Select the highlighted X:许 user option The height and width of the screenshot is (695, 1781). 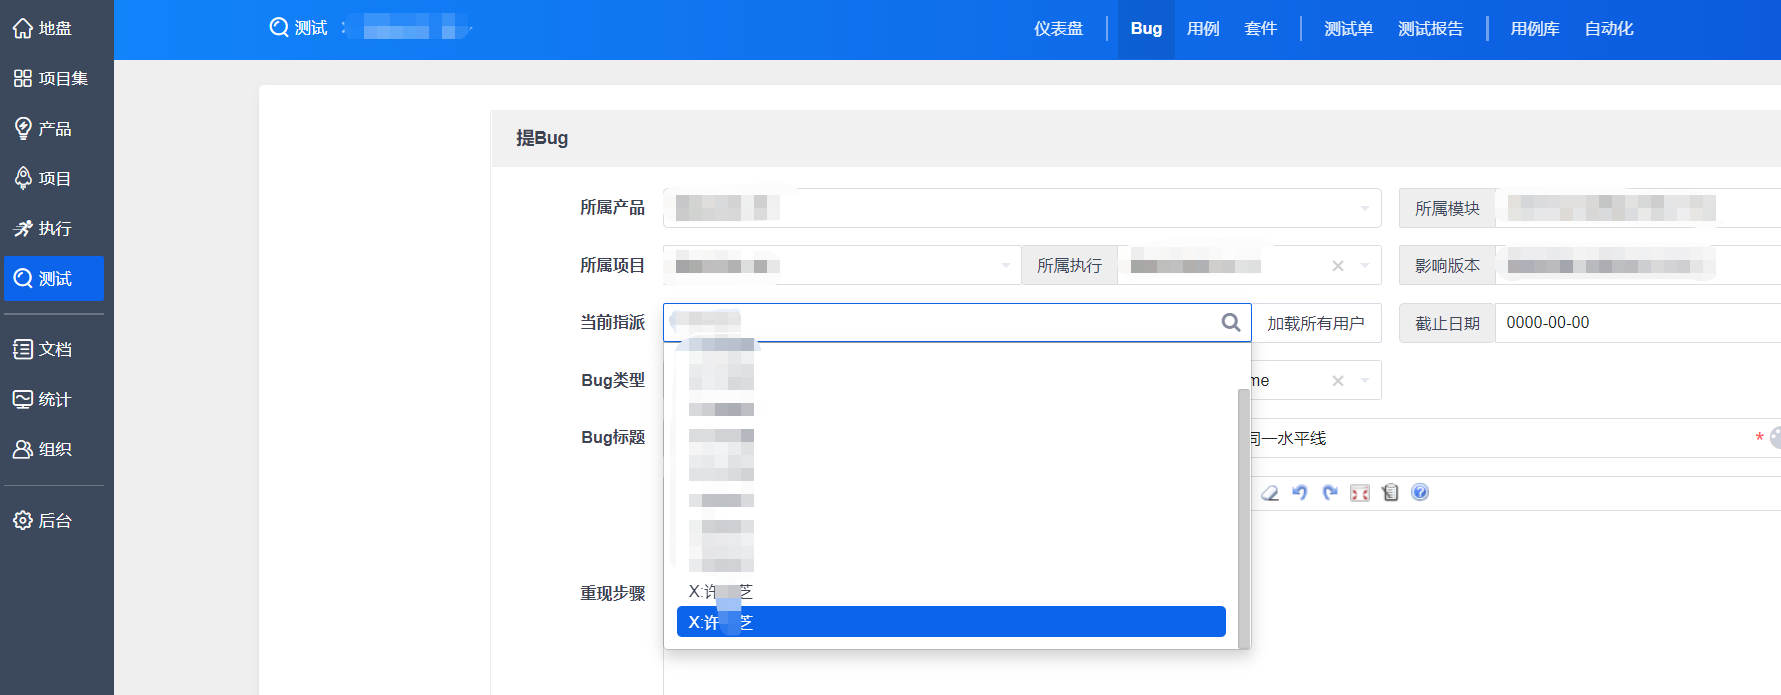[950, 622]
